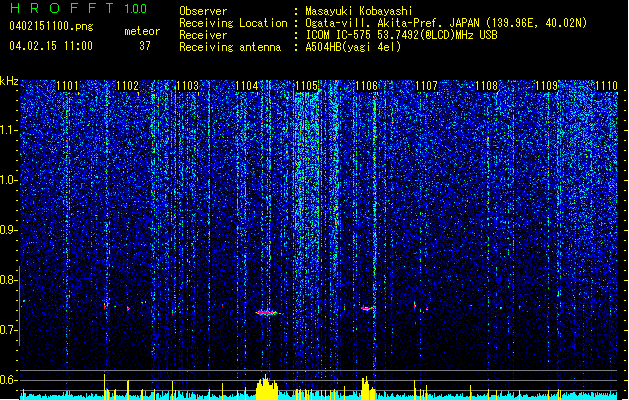
Task: Select the version number 1.0.0
Action: click(x=135, y=9)
